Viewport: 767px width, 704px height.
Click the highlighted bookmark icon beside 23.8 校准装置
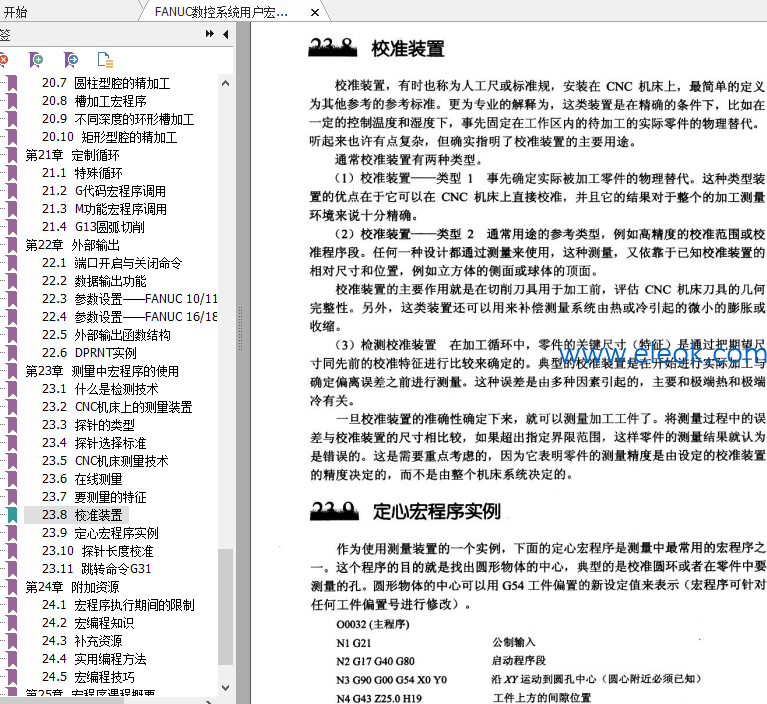12,515
